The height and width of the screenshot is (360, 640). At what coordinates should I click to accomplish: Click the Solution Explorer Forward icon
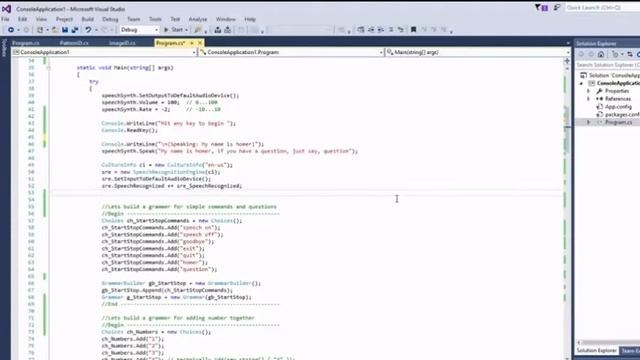pos(591,54)
